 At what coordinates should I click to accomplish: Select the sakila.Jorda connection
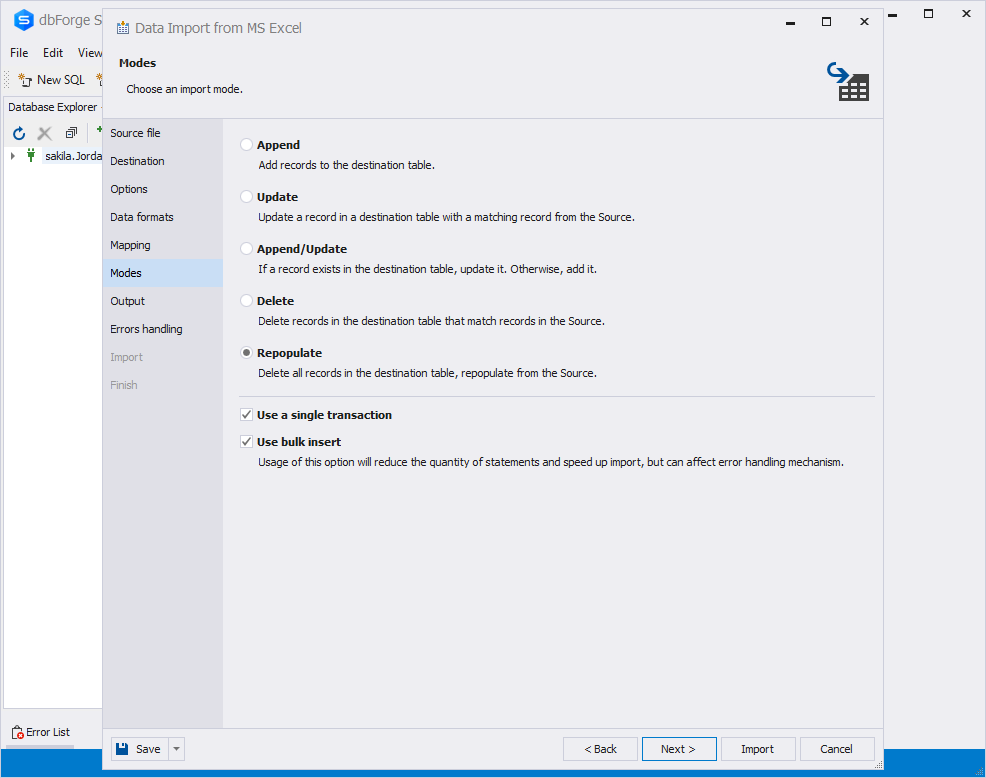(73, 156)
